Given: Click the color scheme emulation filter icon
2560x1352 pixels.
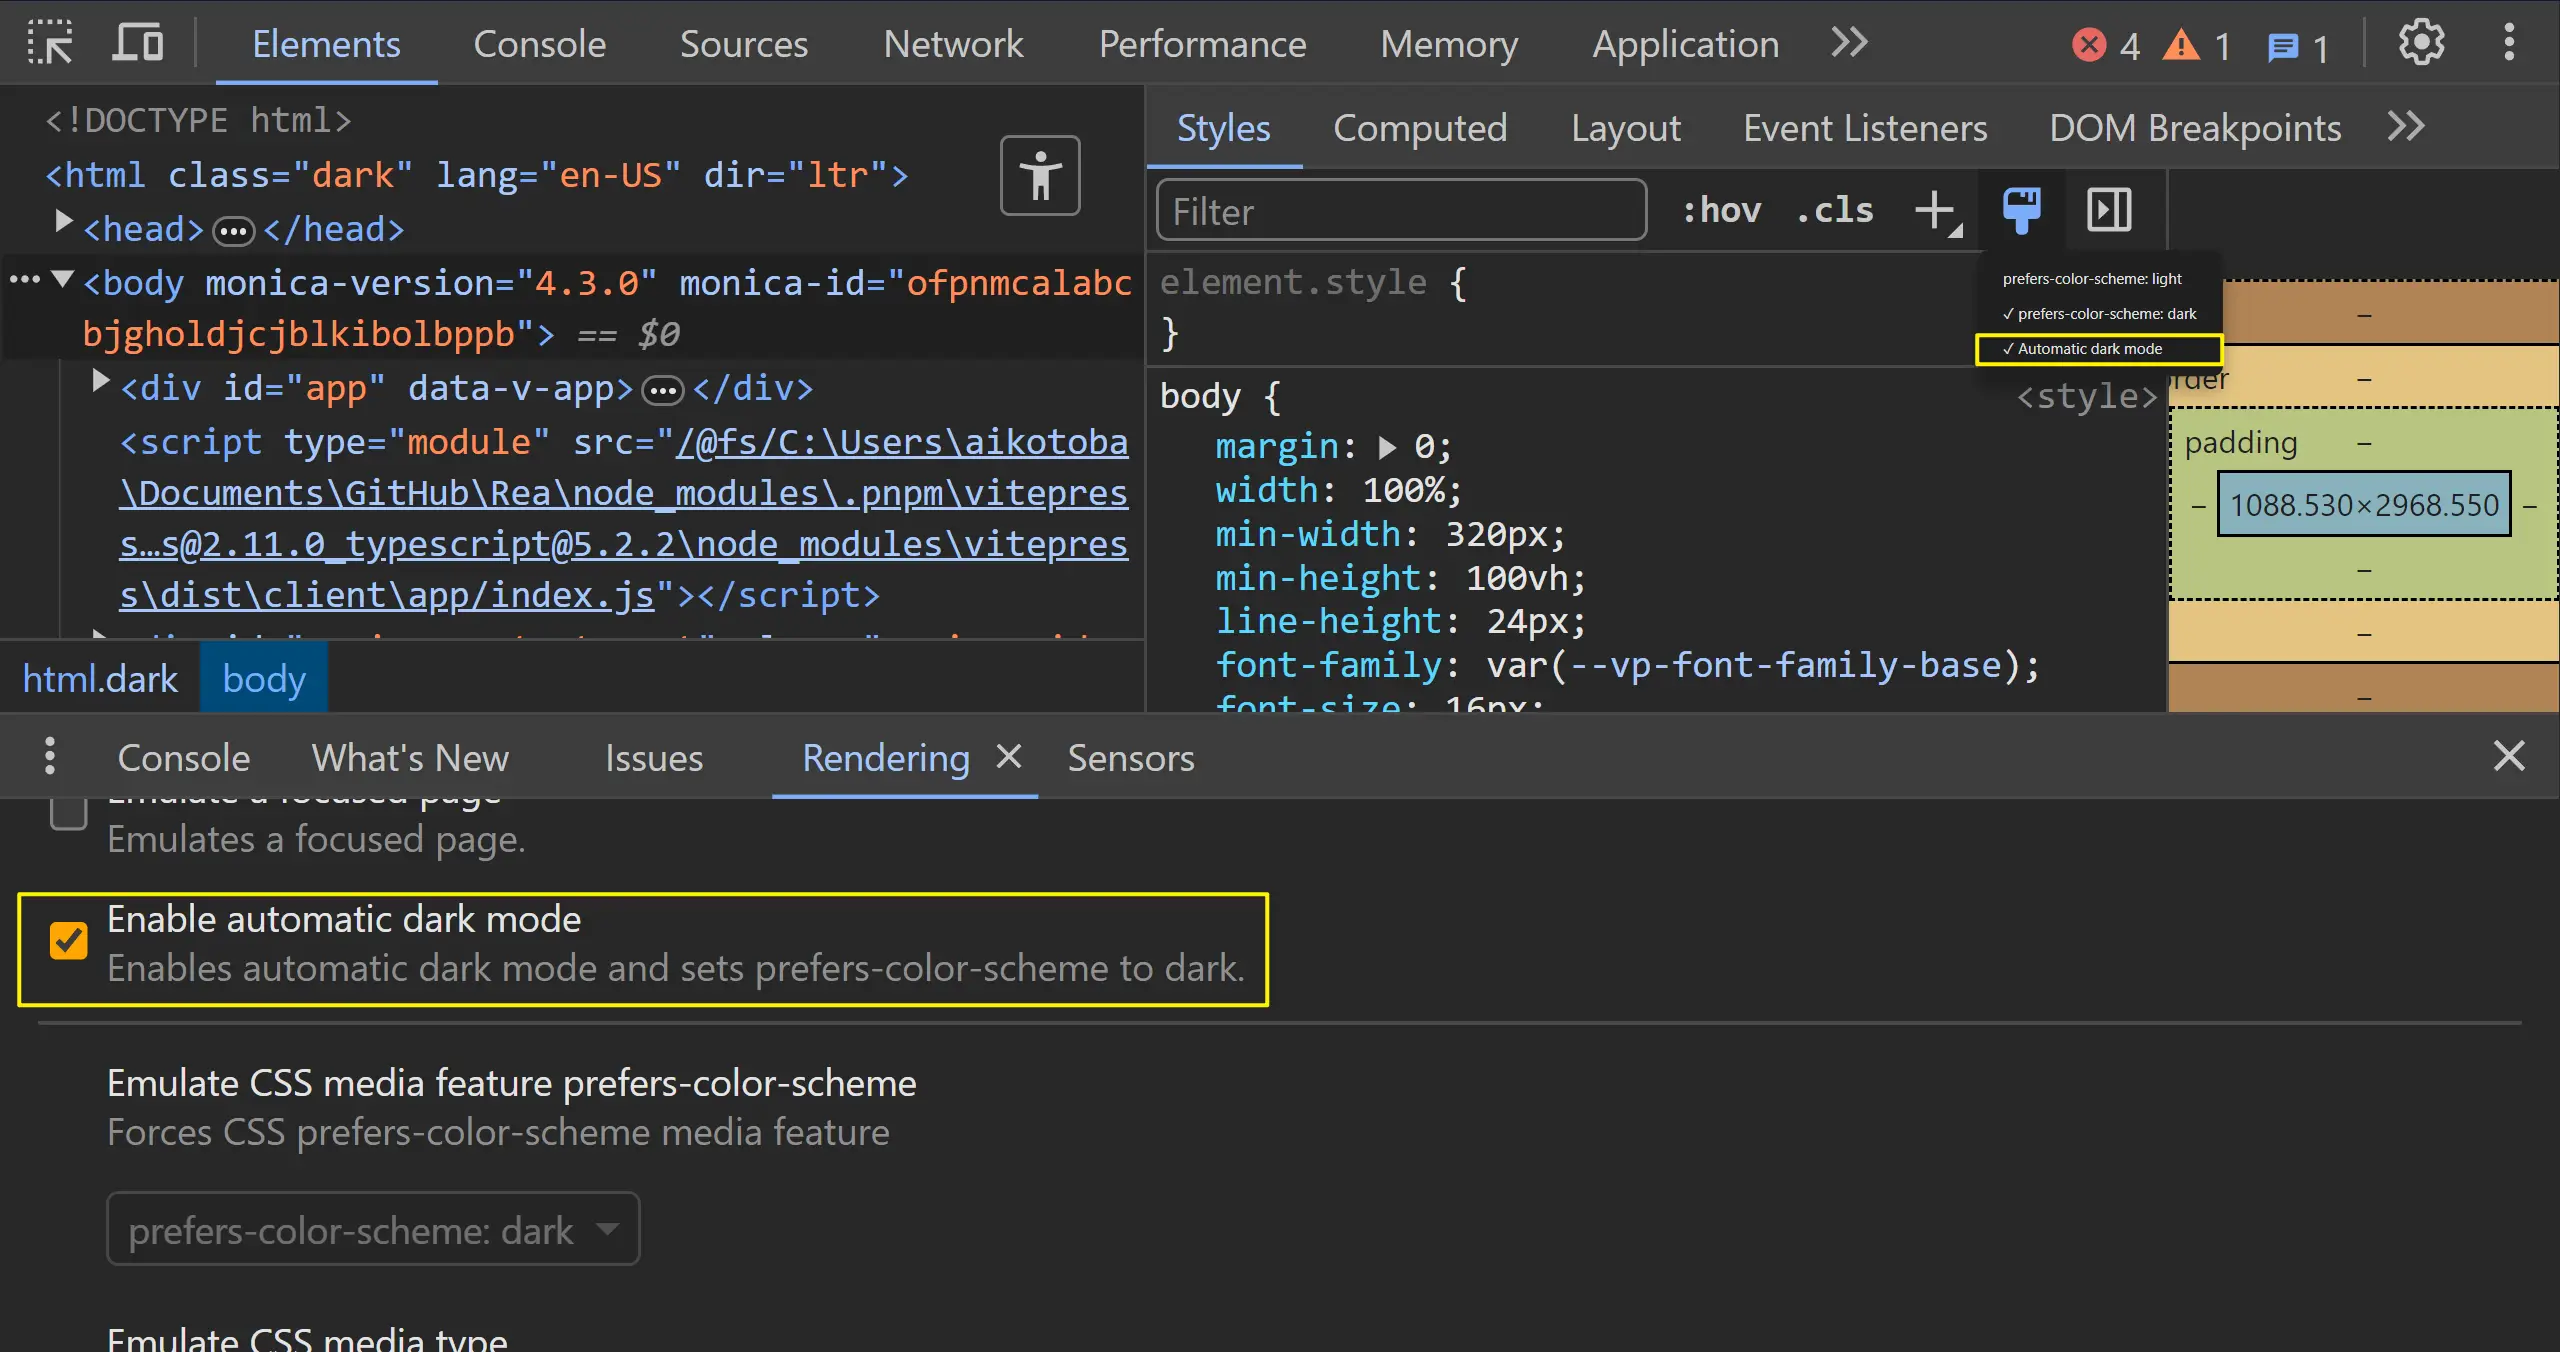Looking at the screenshot, I should (x=2018, y=208).
